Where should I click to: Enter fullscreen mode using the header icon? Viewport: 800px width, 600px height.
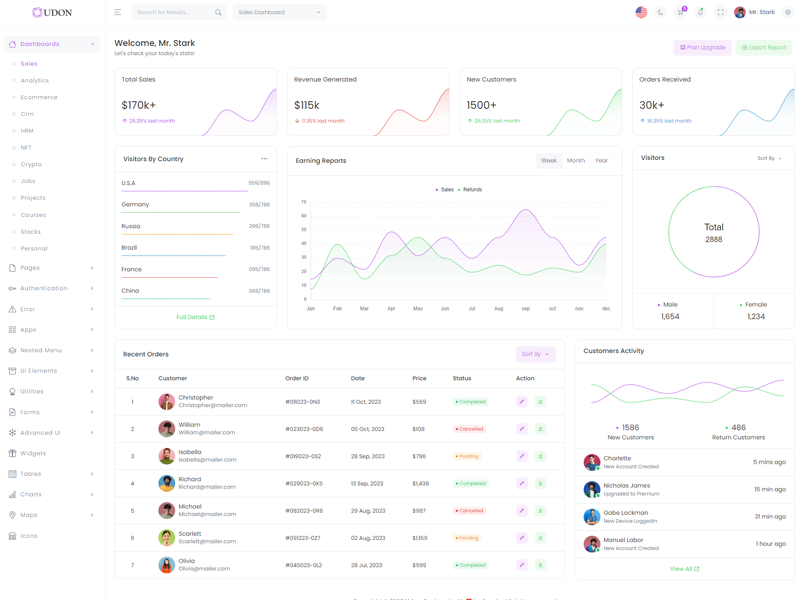click(720, 12)
